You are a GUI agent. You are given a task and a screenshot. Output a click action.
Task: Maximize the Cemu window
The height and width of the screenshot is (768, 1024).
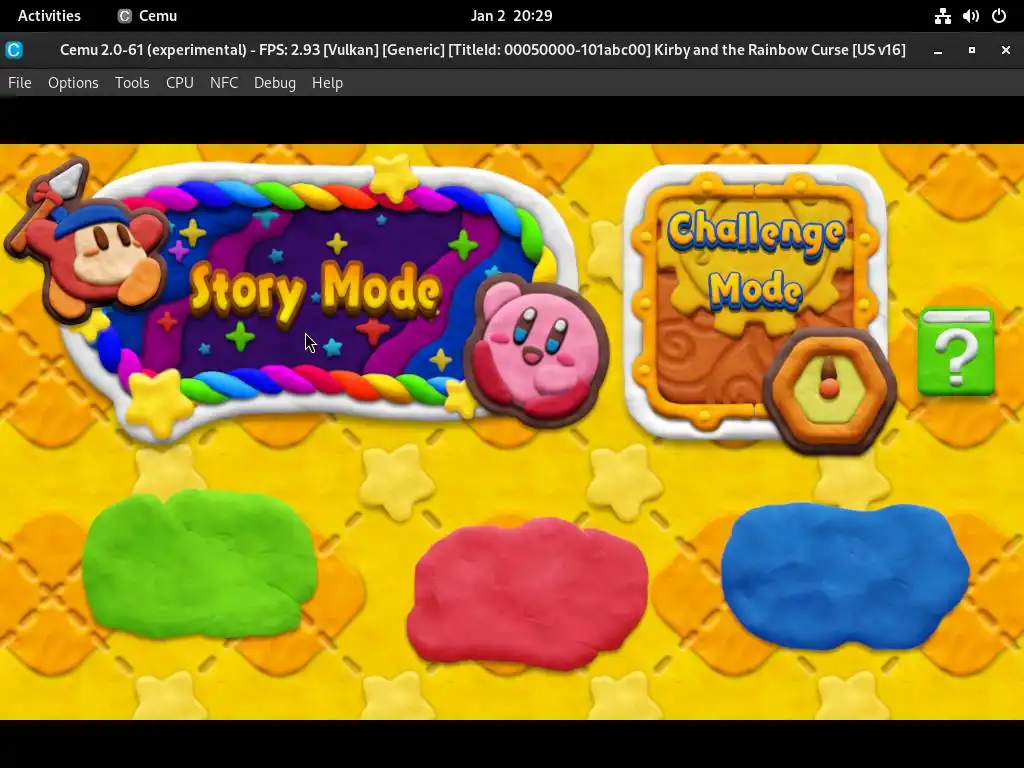coord(972,50)
